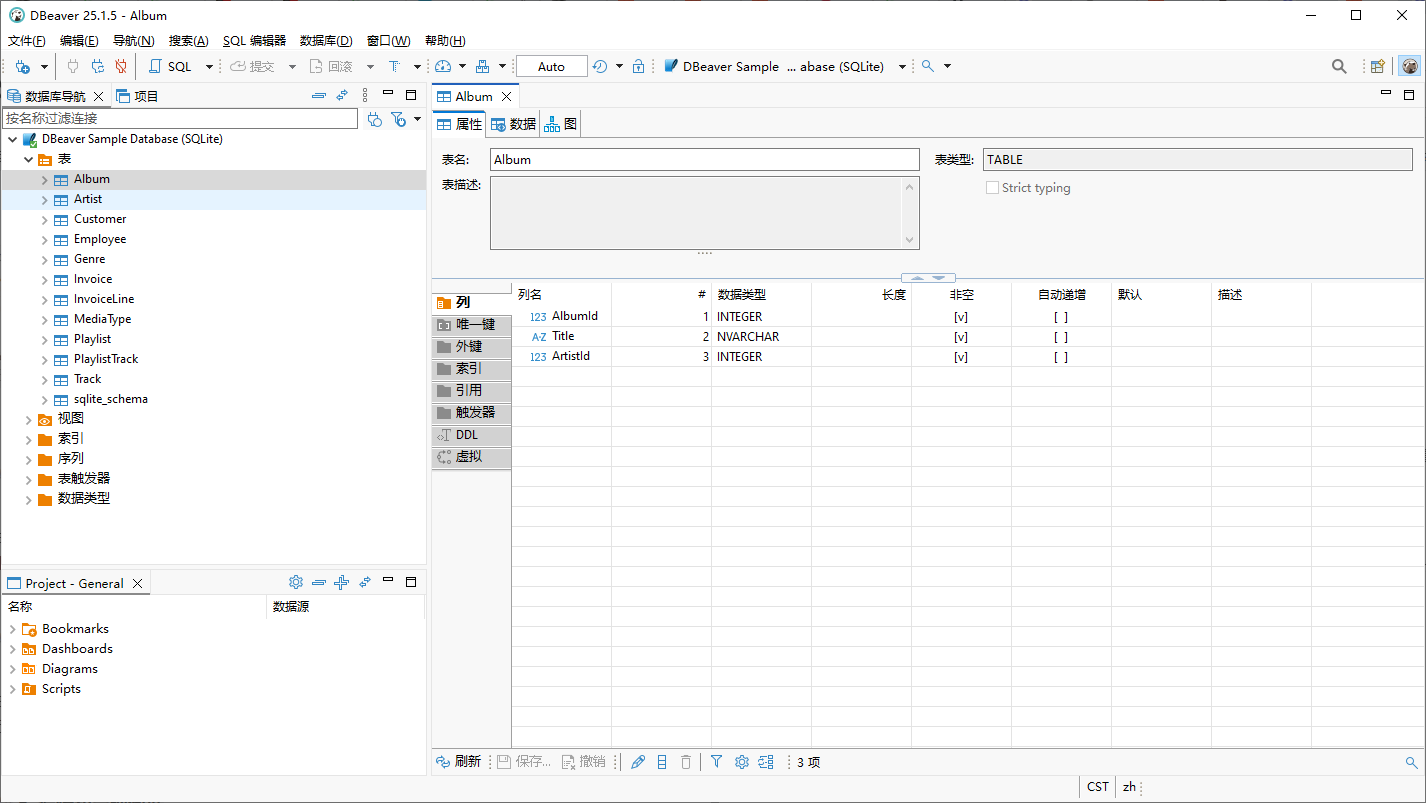Click the open perspective icon

(1378, 67)
